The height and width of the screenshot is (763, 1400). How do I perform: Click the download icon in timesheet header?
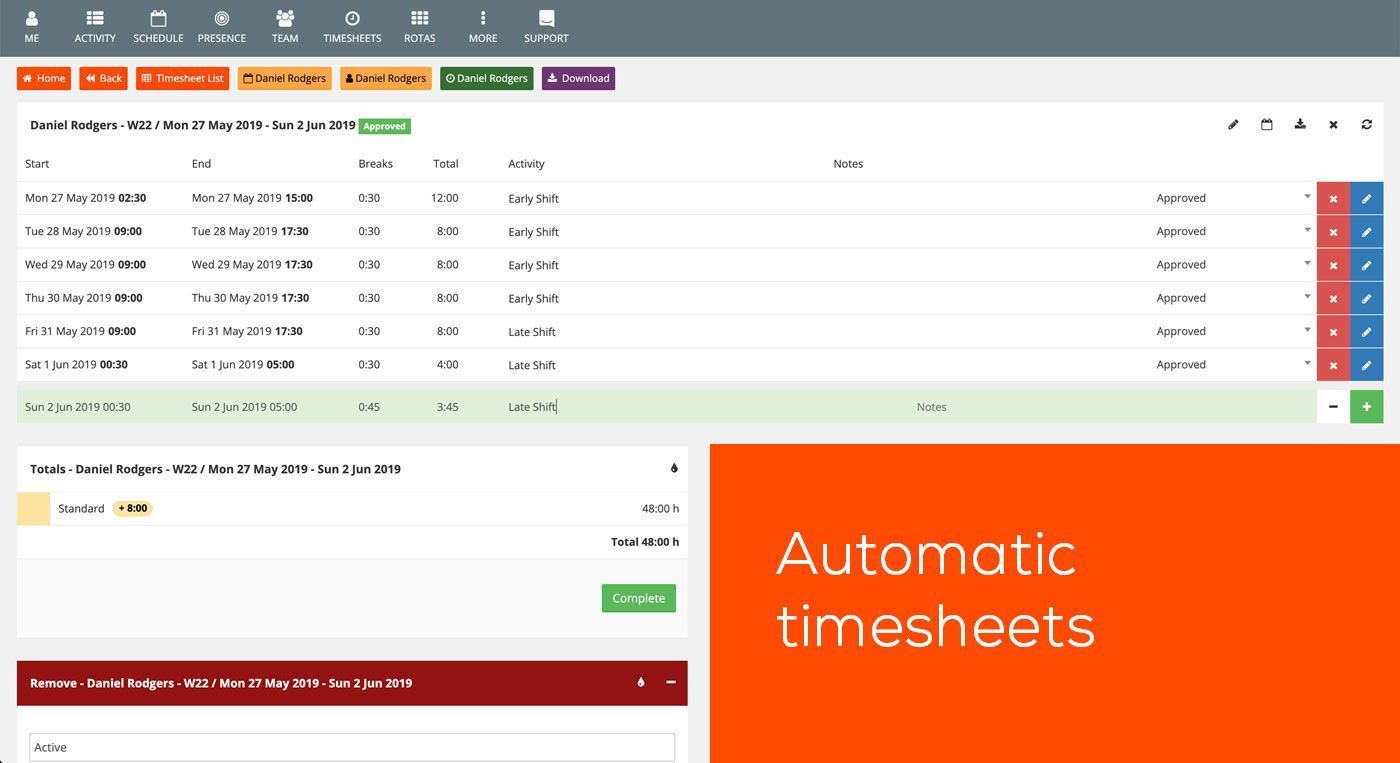pos(1300,125)
